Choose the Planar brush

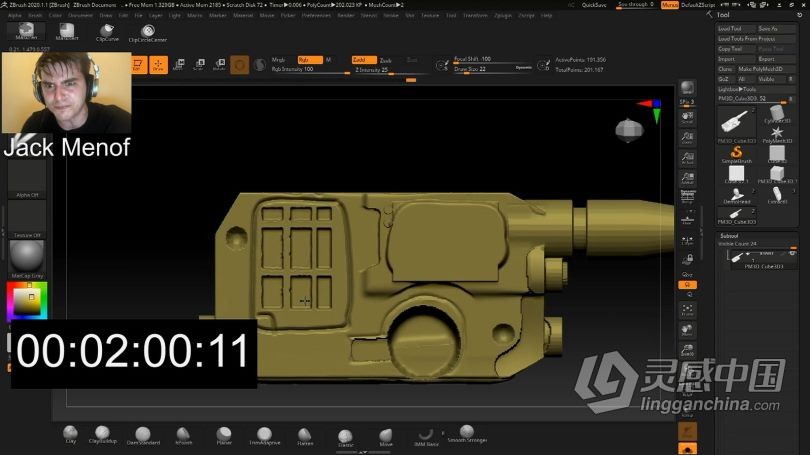pos(224,435)
